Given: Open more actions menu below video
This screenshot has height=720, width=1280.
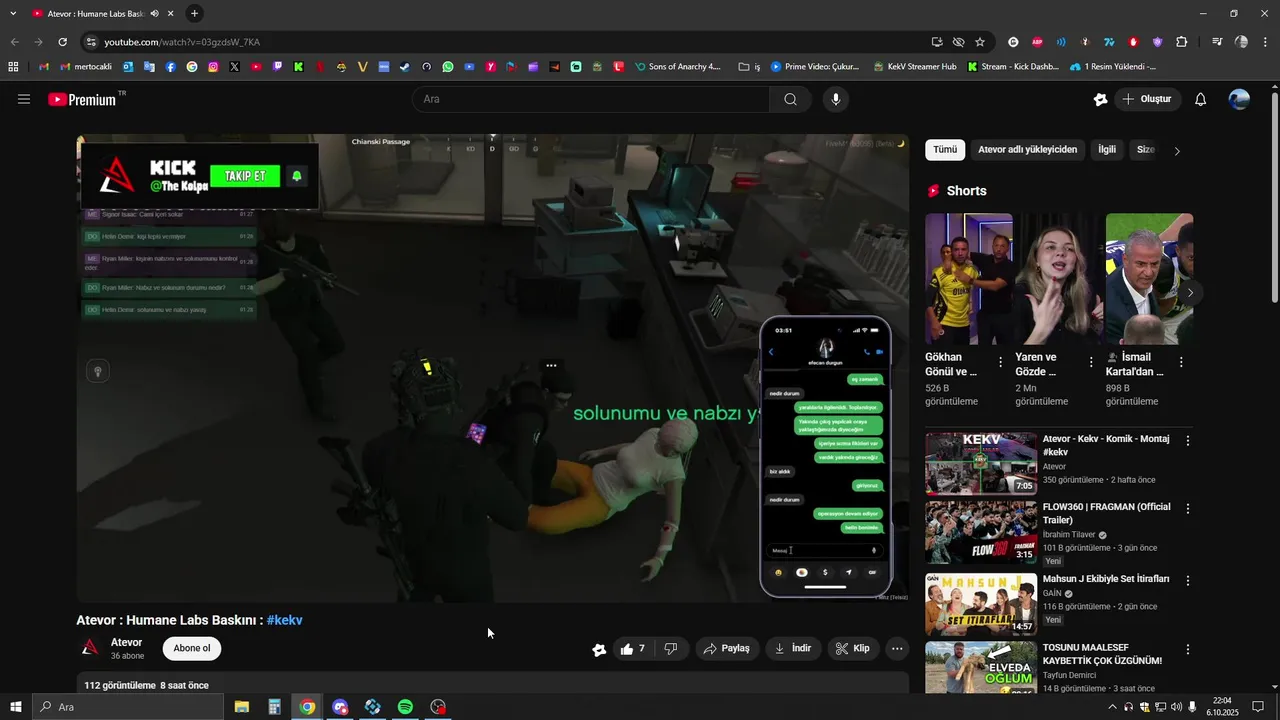Looking at the screenshot, I should click(897, 648).
